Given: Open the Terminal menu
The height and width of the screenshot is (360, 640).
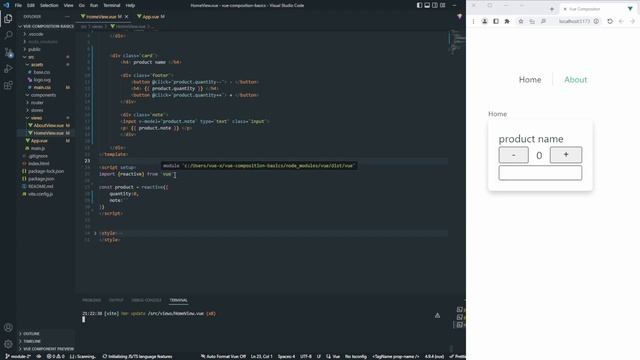Looking at the screenshot, I should click(x=112, y=5).
